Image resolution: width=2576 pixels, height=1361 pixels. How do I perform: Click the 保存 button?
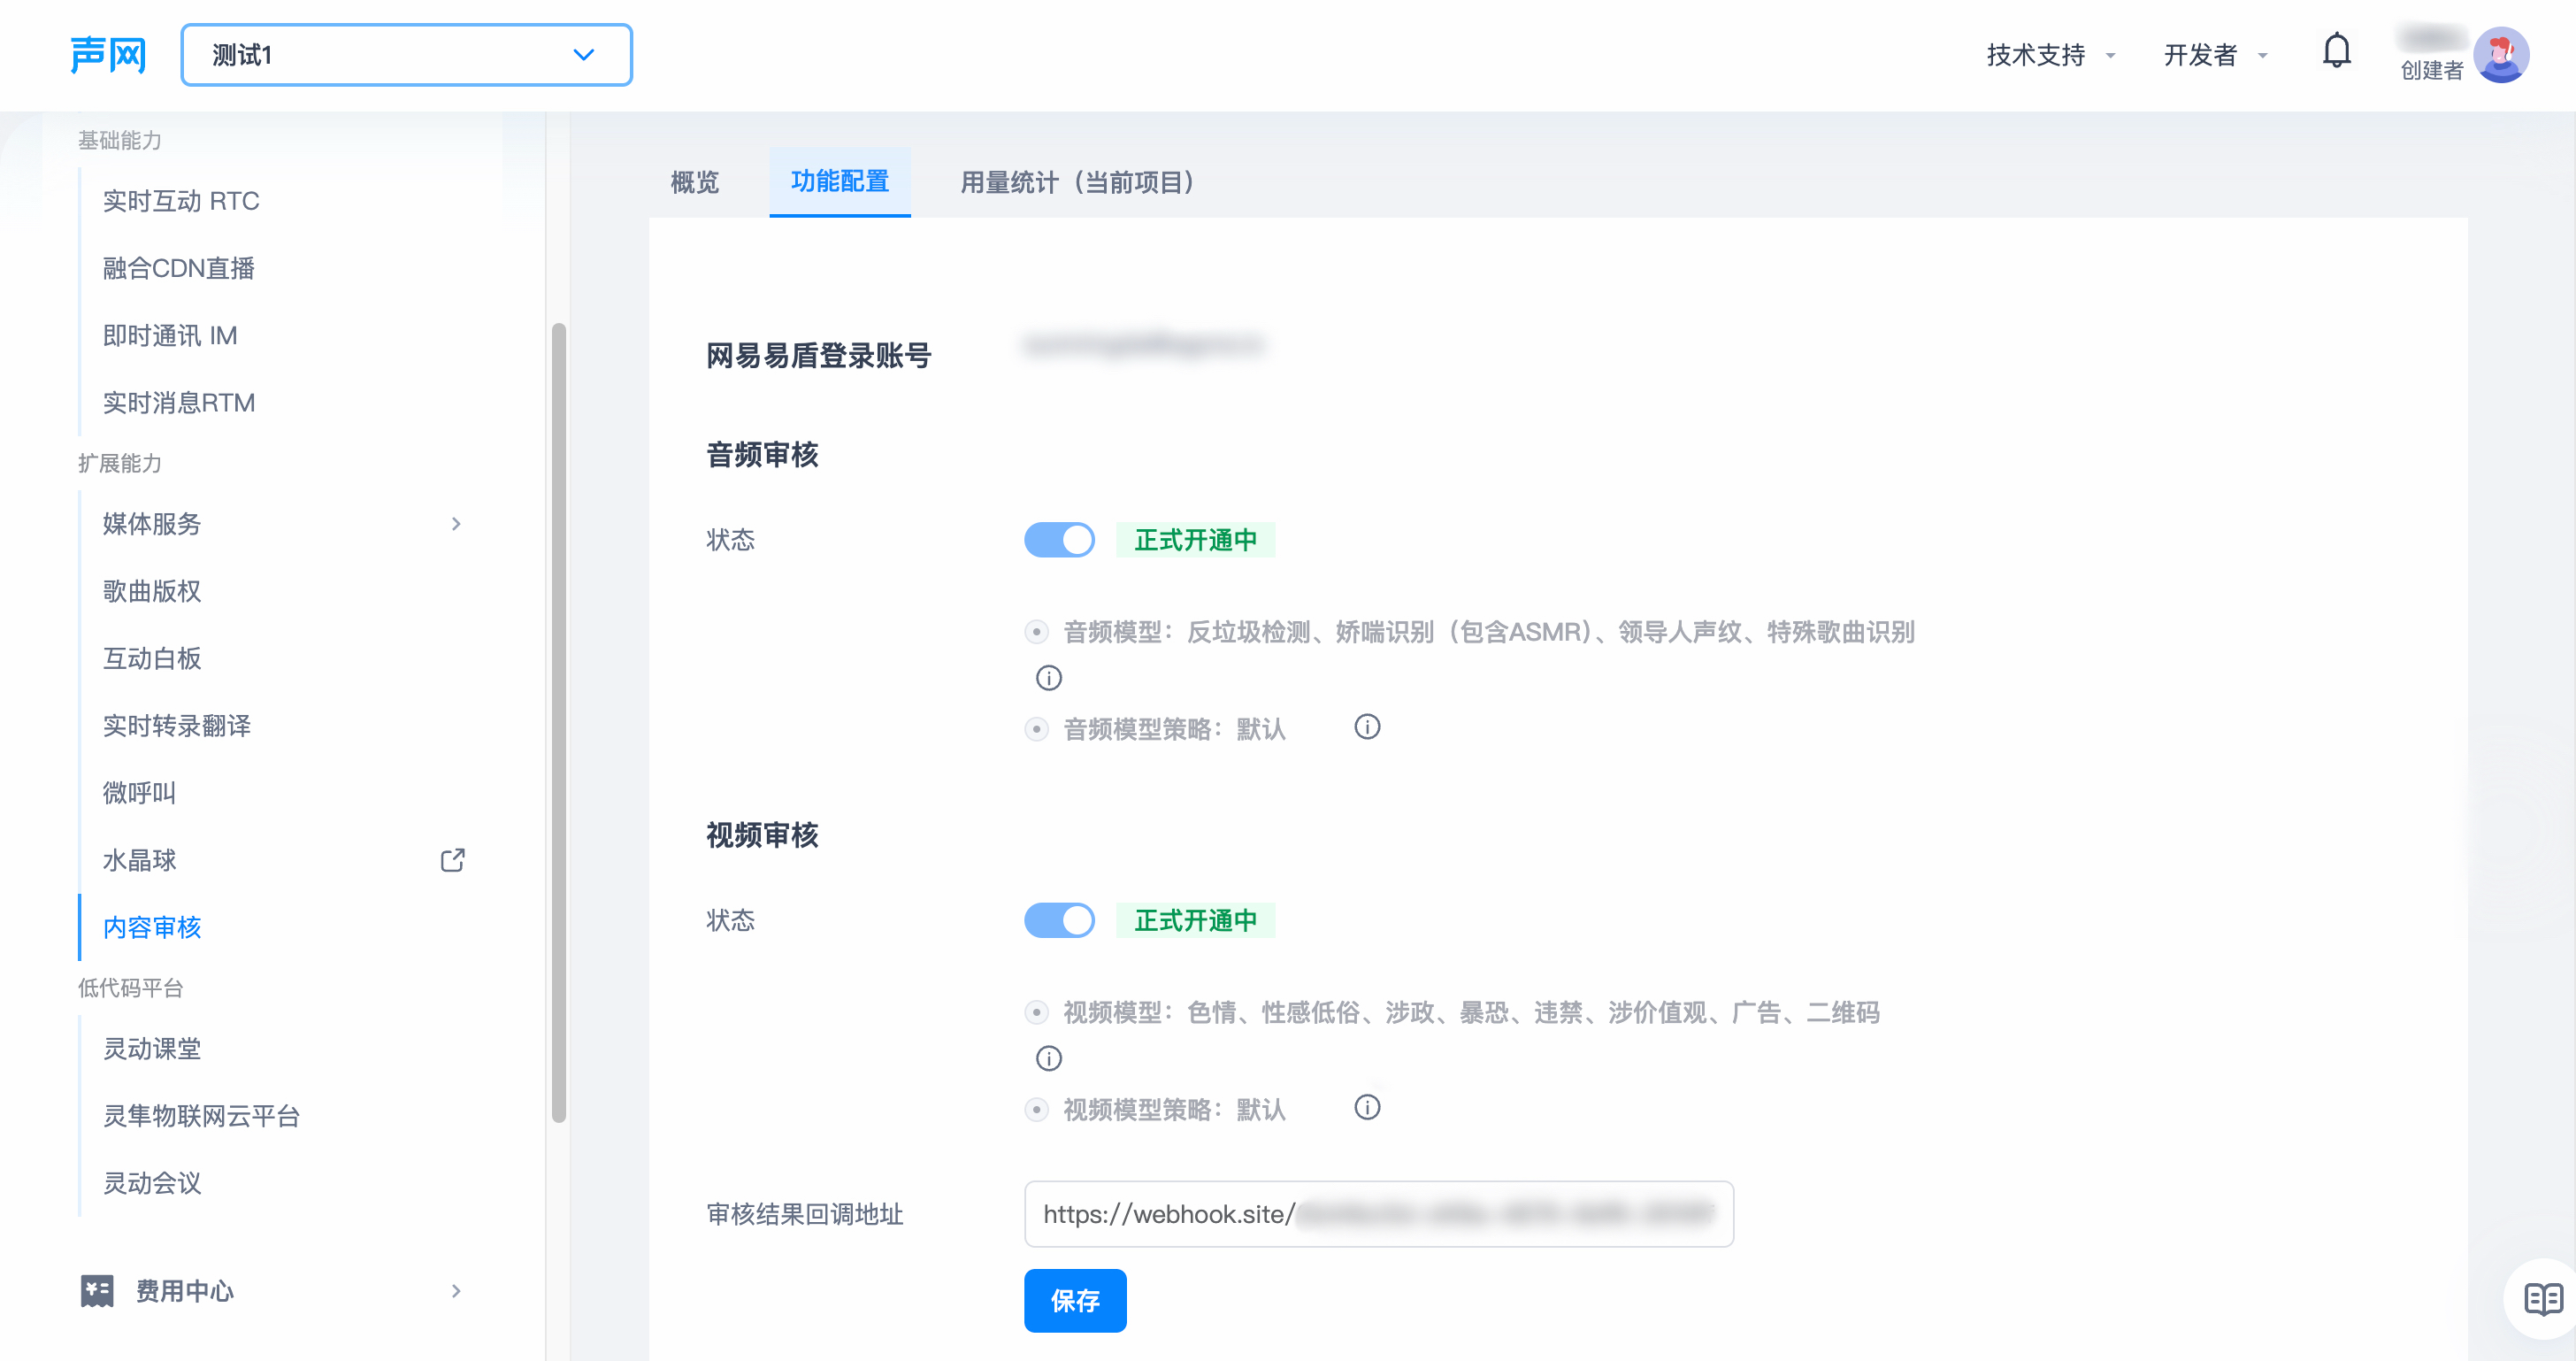click(x=1075, y=1299)
